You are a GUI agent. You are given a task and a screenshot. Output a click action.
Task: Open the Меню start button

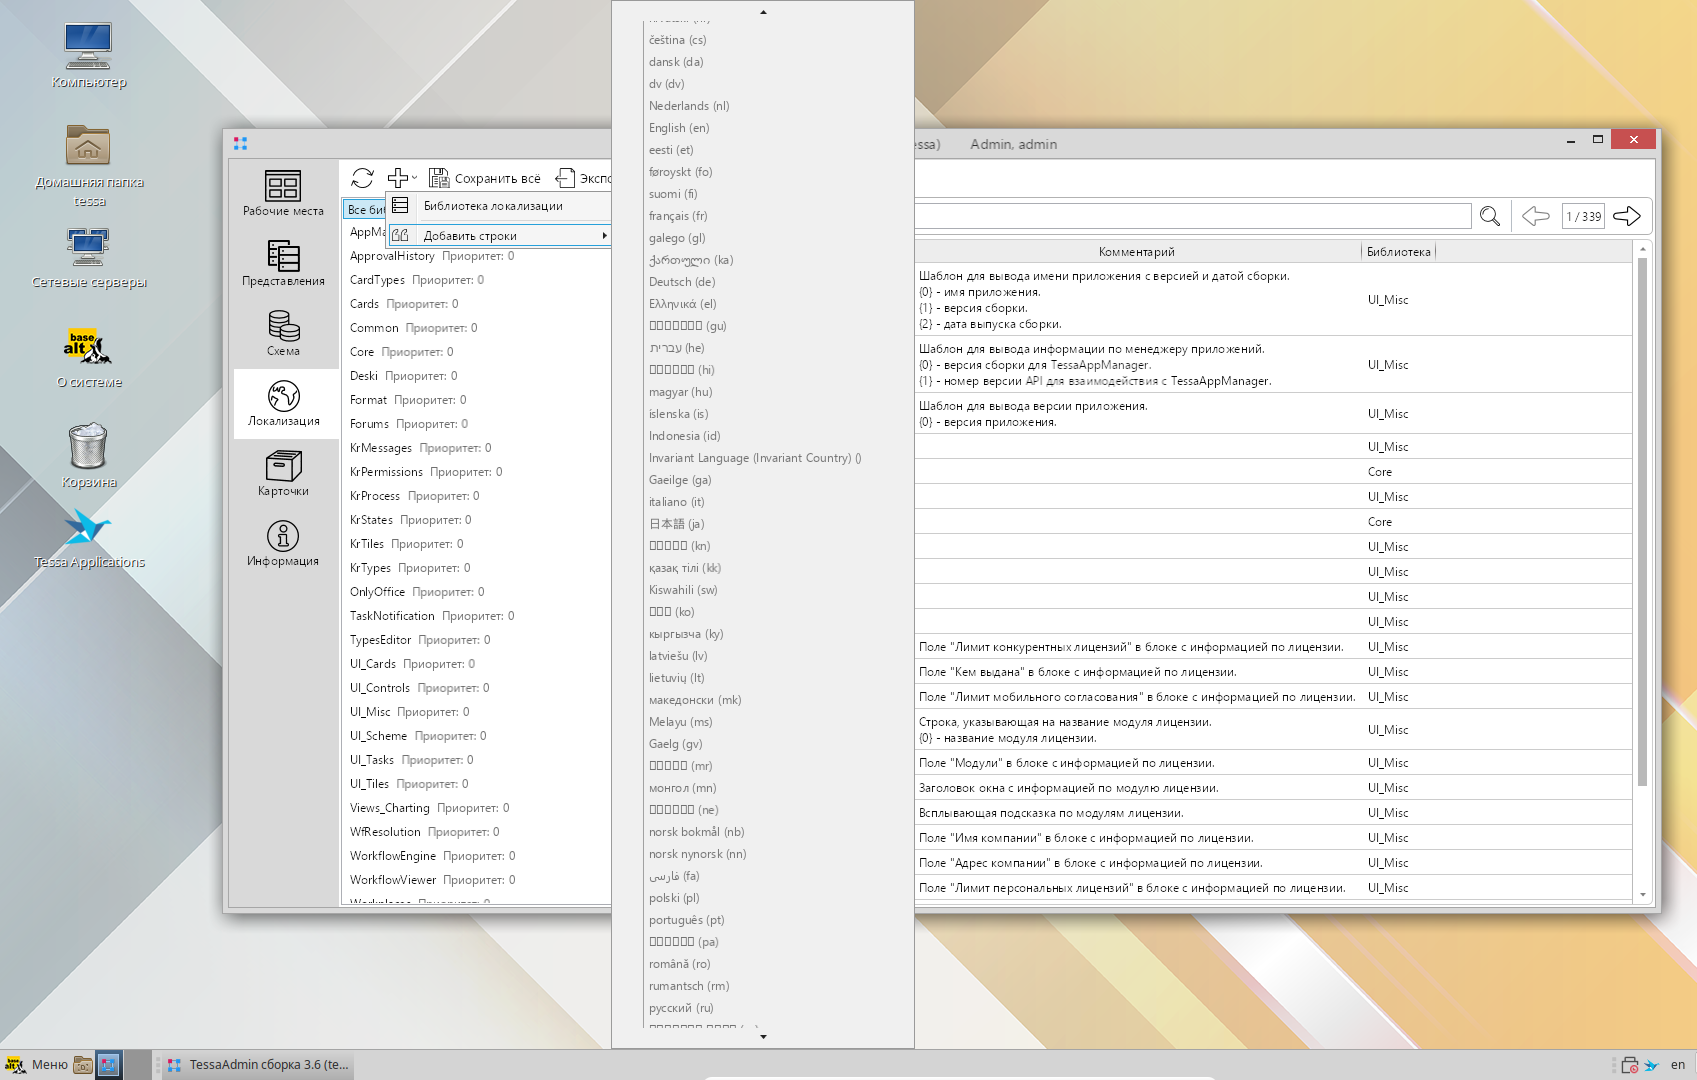tap(38, 1065)
